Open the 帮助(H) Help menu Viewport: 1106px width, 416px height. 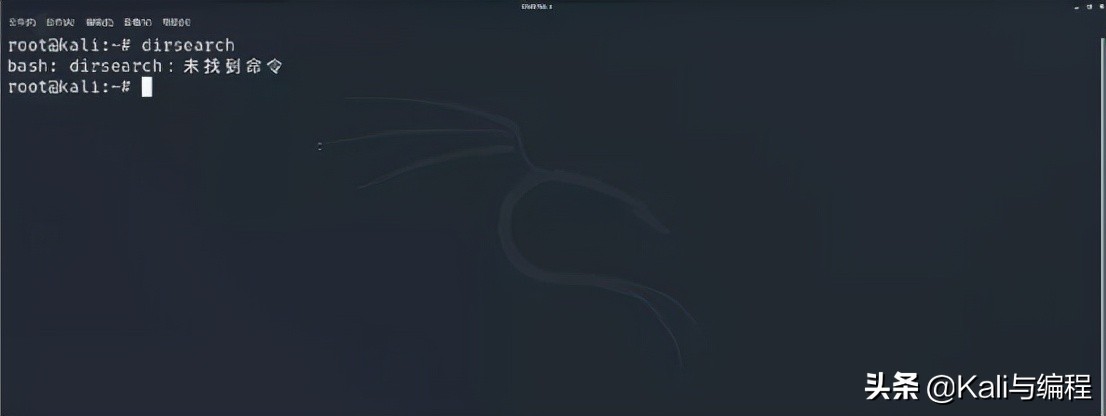pyautogui.click(x=176, y=22)
